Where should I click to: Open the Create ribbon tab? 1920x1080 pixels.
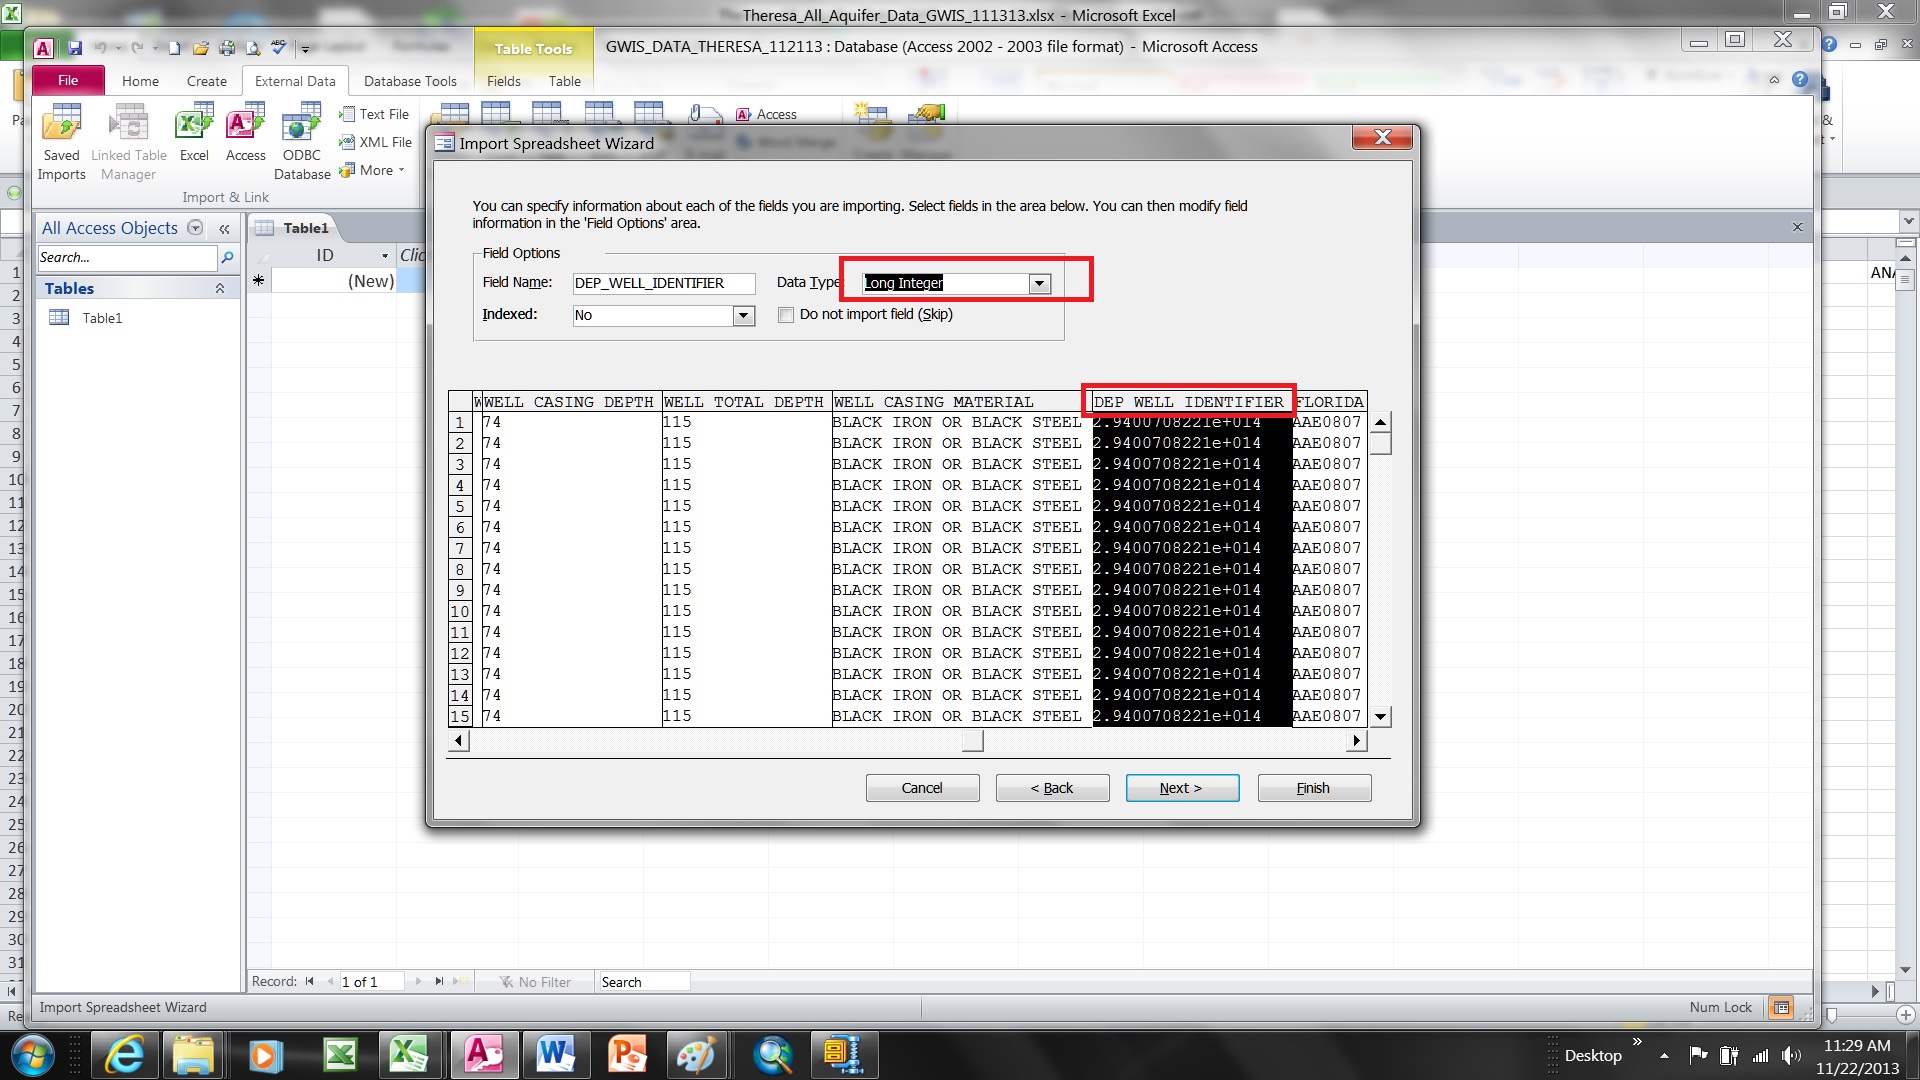206,81
